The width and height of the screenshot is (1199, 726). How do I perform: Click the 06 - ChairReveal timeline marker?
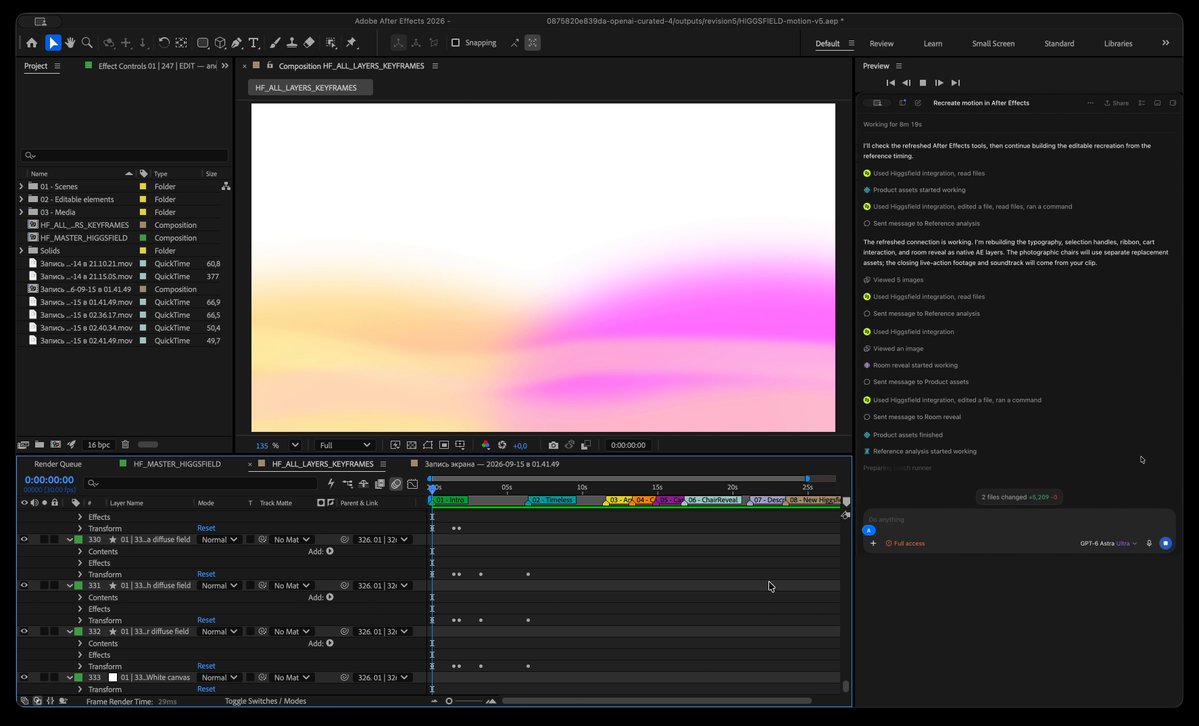click(713, 500)
